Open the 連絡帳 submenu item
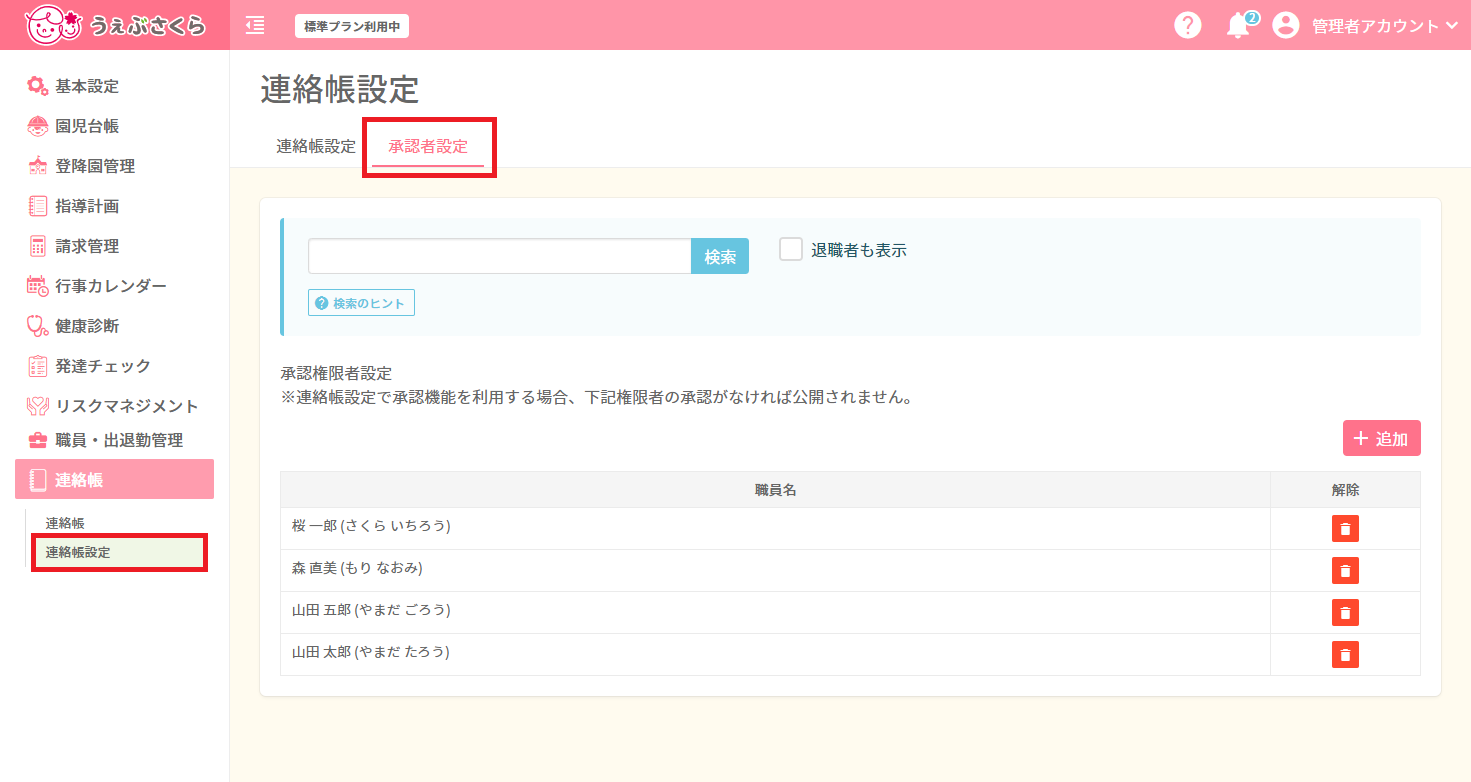 pos(65,523)
